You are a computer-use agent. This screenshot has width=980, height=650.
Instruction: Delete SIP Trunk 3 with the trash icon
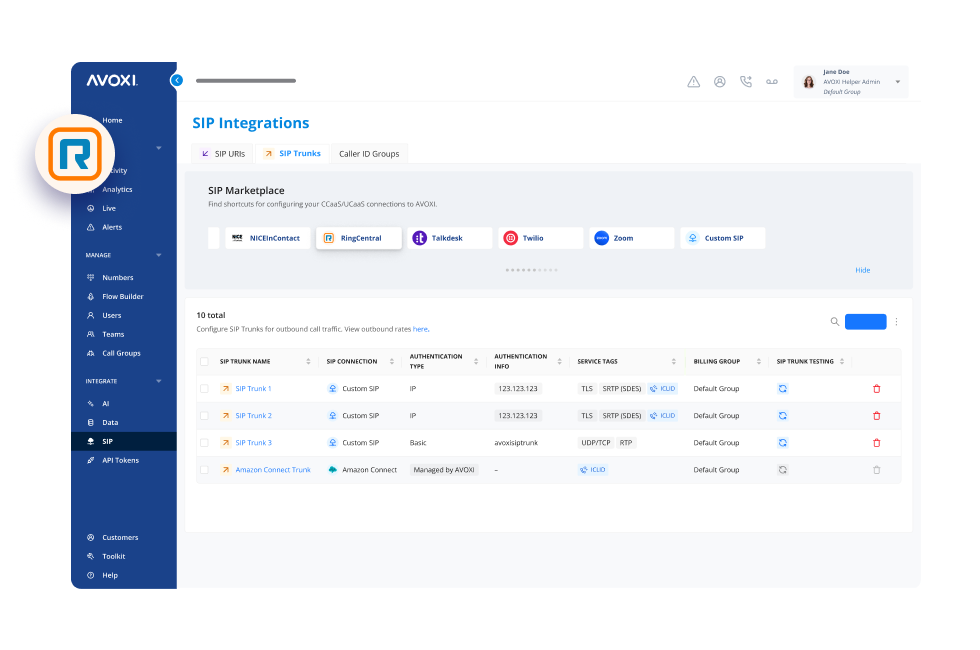[876, 442]
